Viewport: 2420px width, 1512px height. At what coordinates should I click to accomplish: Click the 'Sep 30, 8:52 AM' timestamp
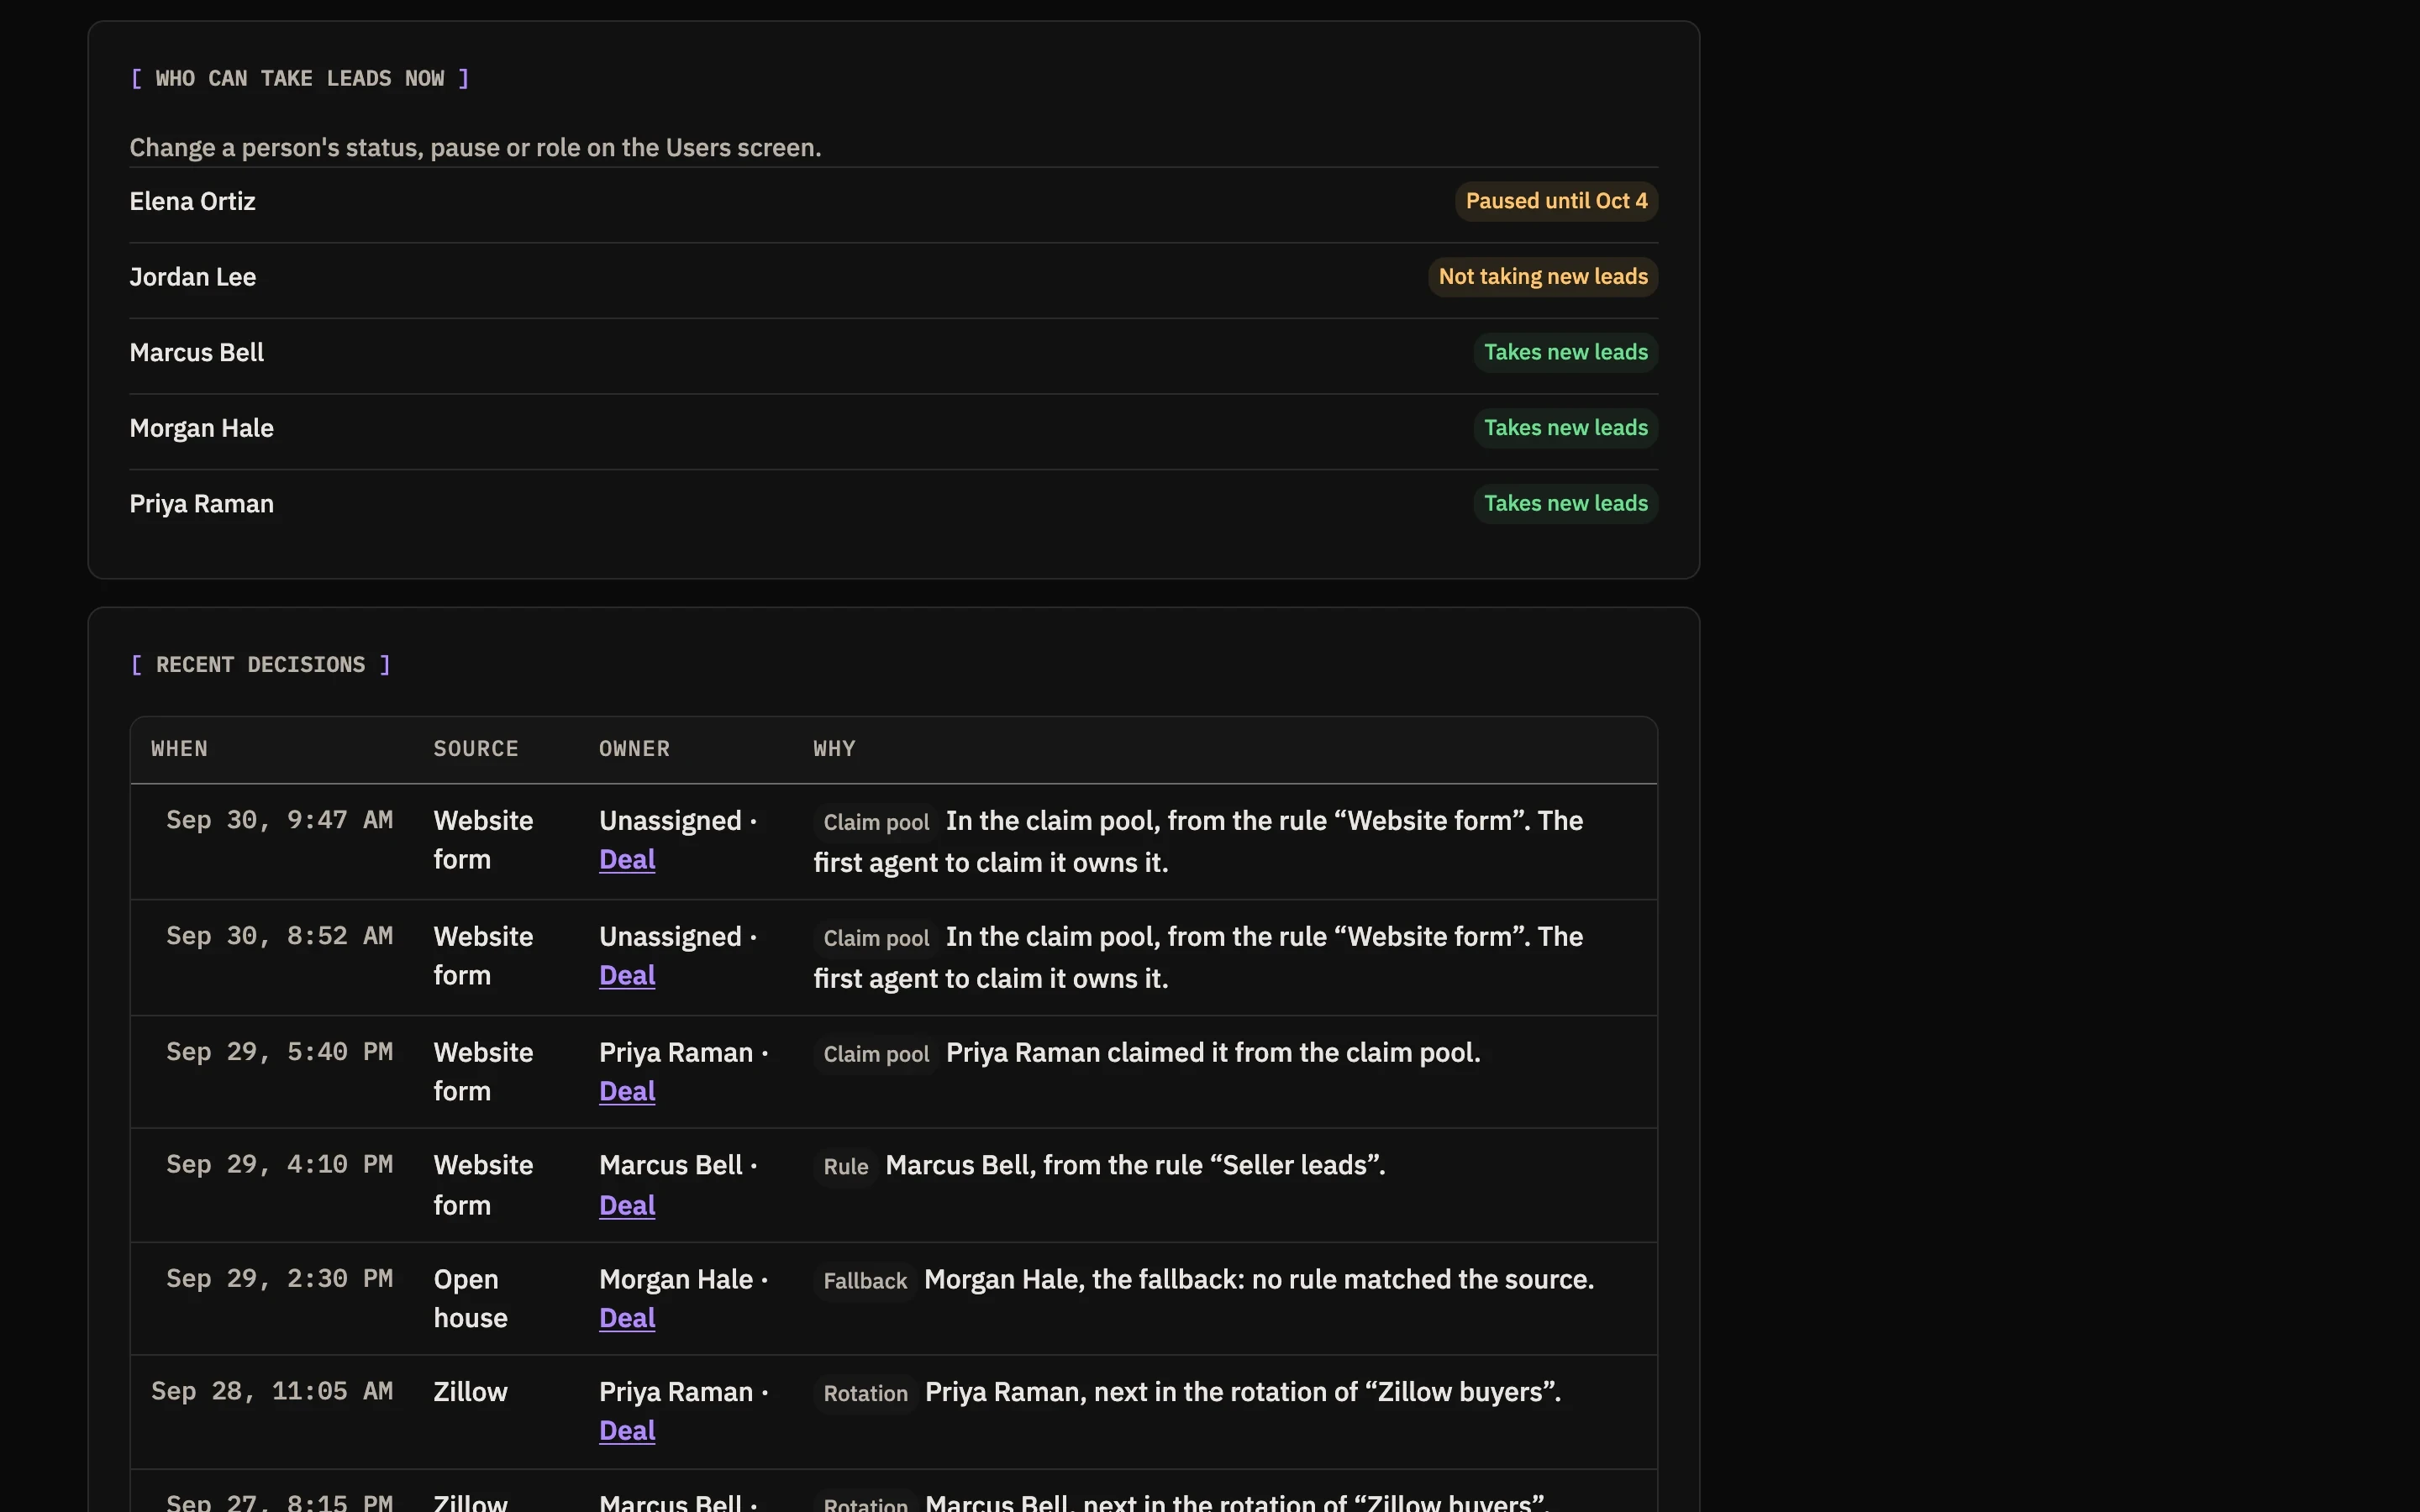[279, 936]
